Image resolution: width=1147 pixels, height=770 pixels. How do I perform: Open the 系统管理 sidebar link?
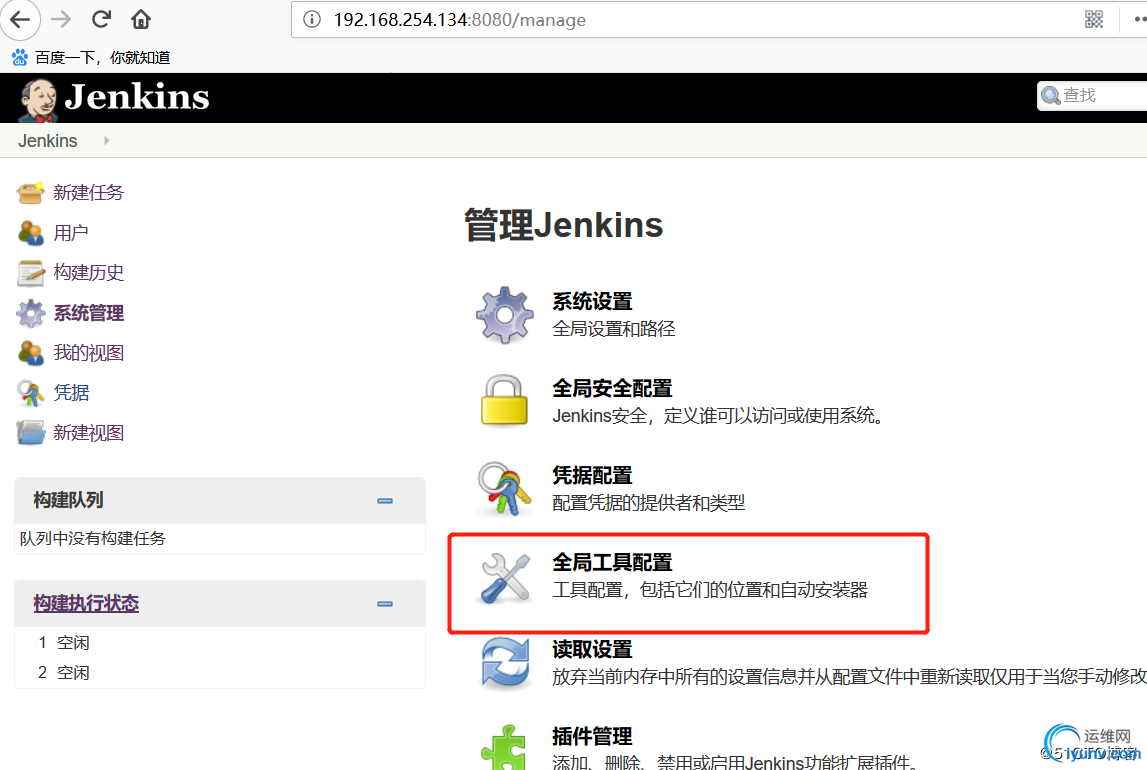(89, 313)
